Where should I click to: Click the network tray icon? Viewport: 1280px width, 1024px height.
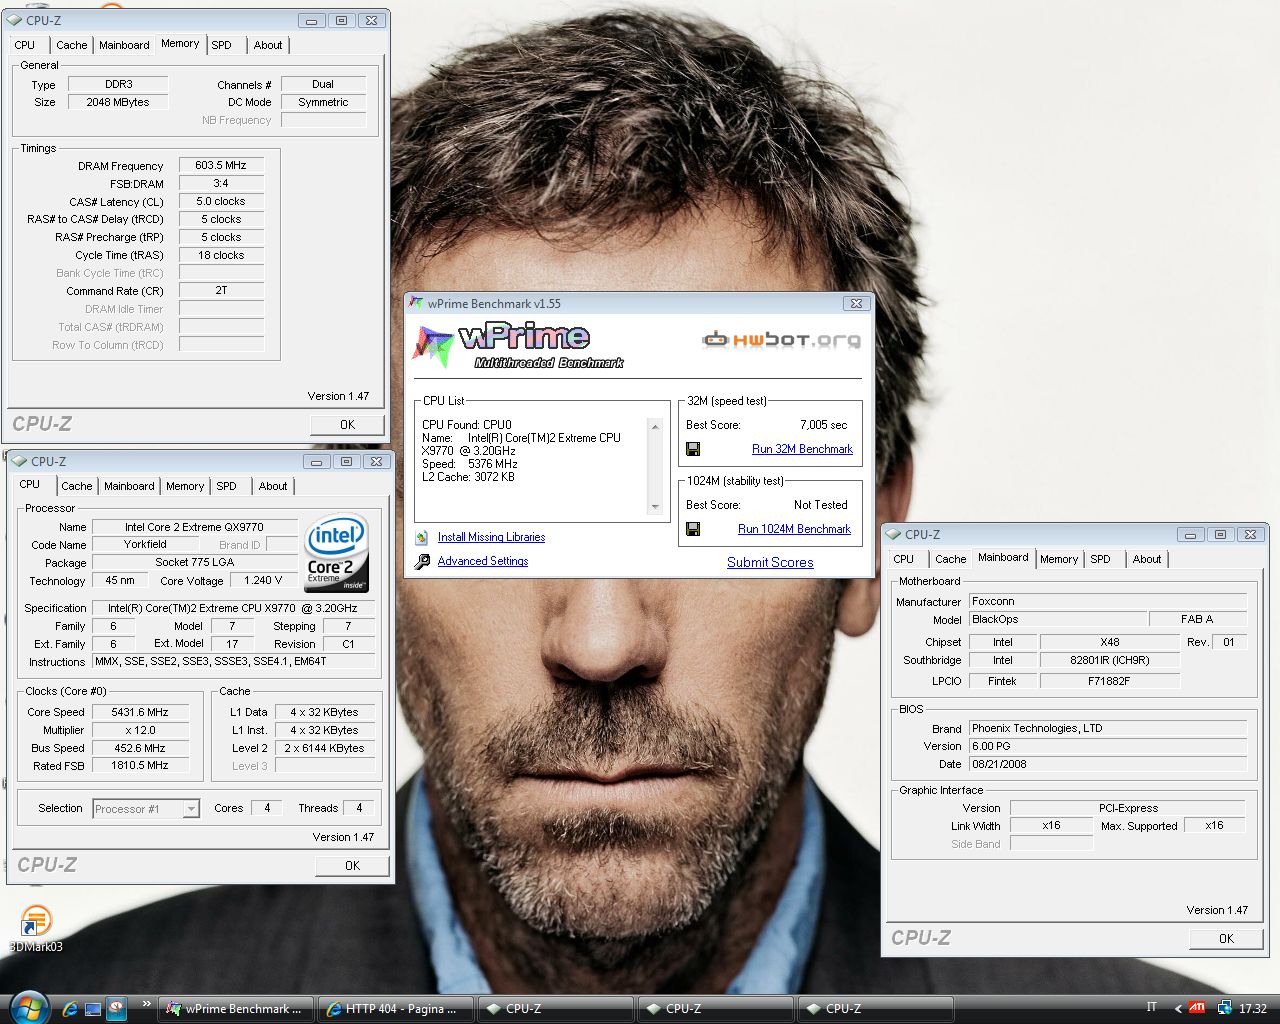click(x=1224, y=1008)
